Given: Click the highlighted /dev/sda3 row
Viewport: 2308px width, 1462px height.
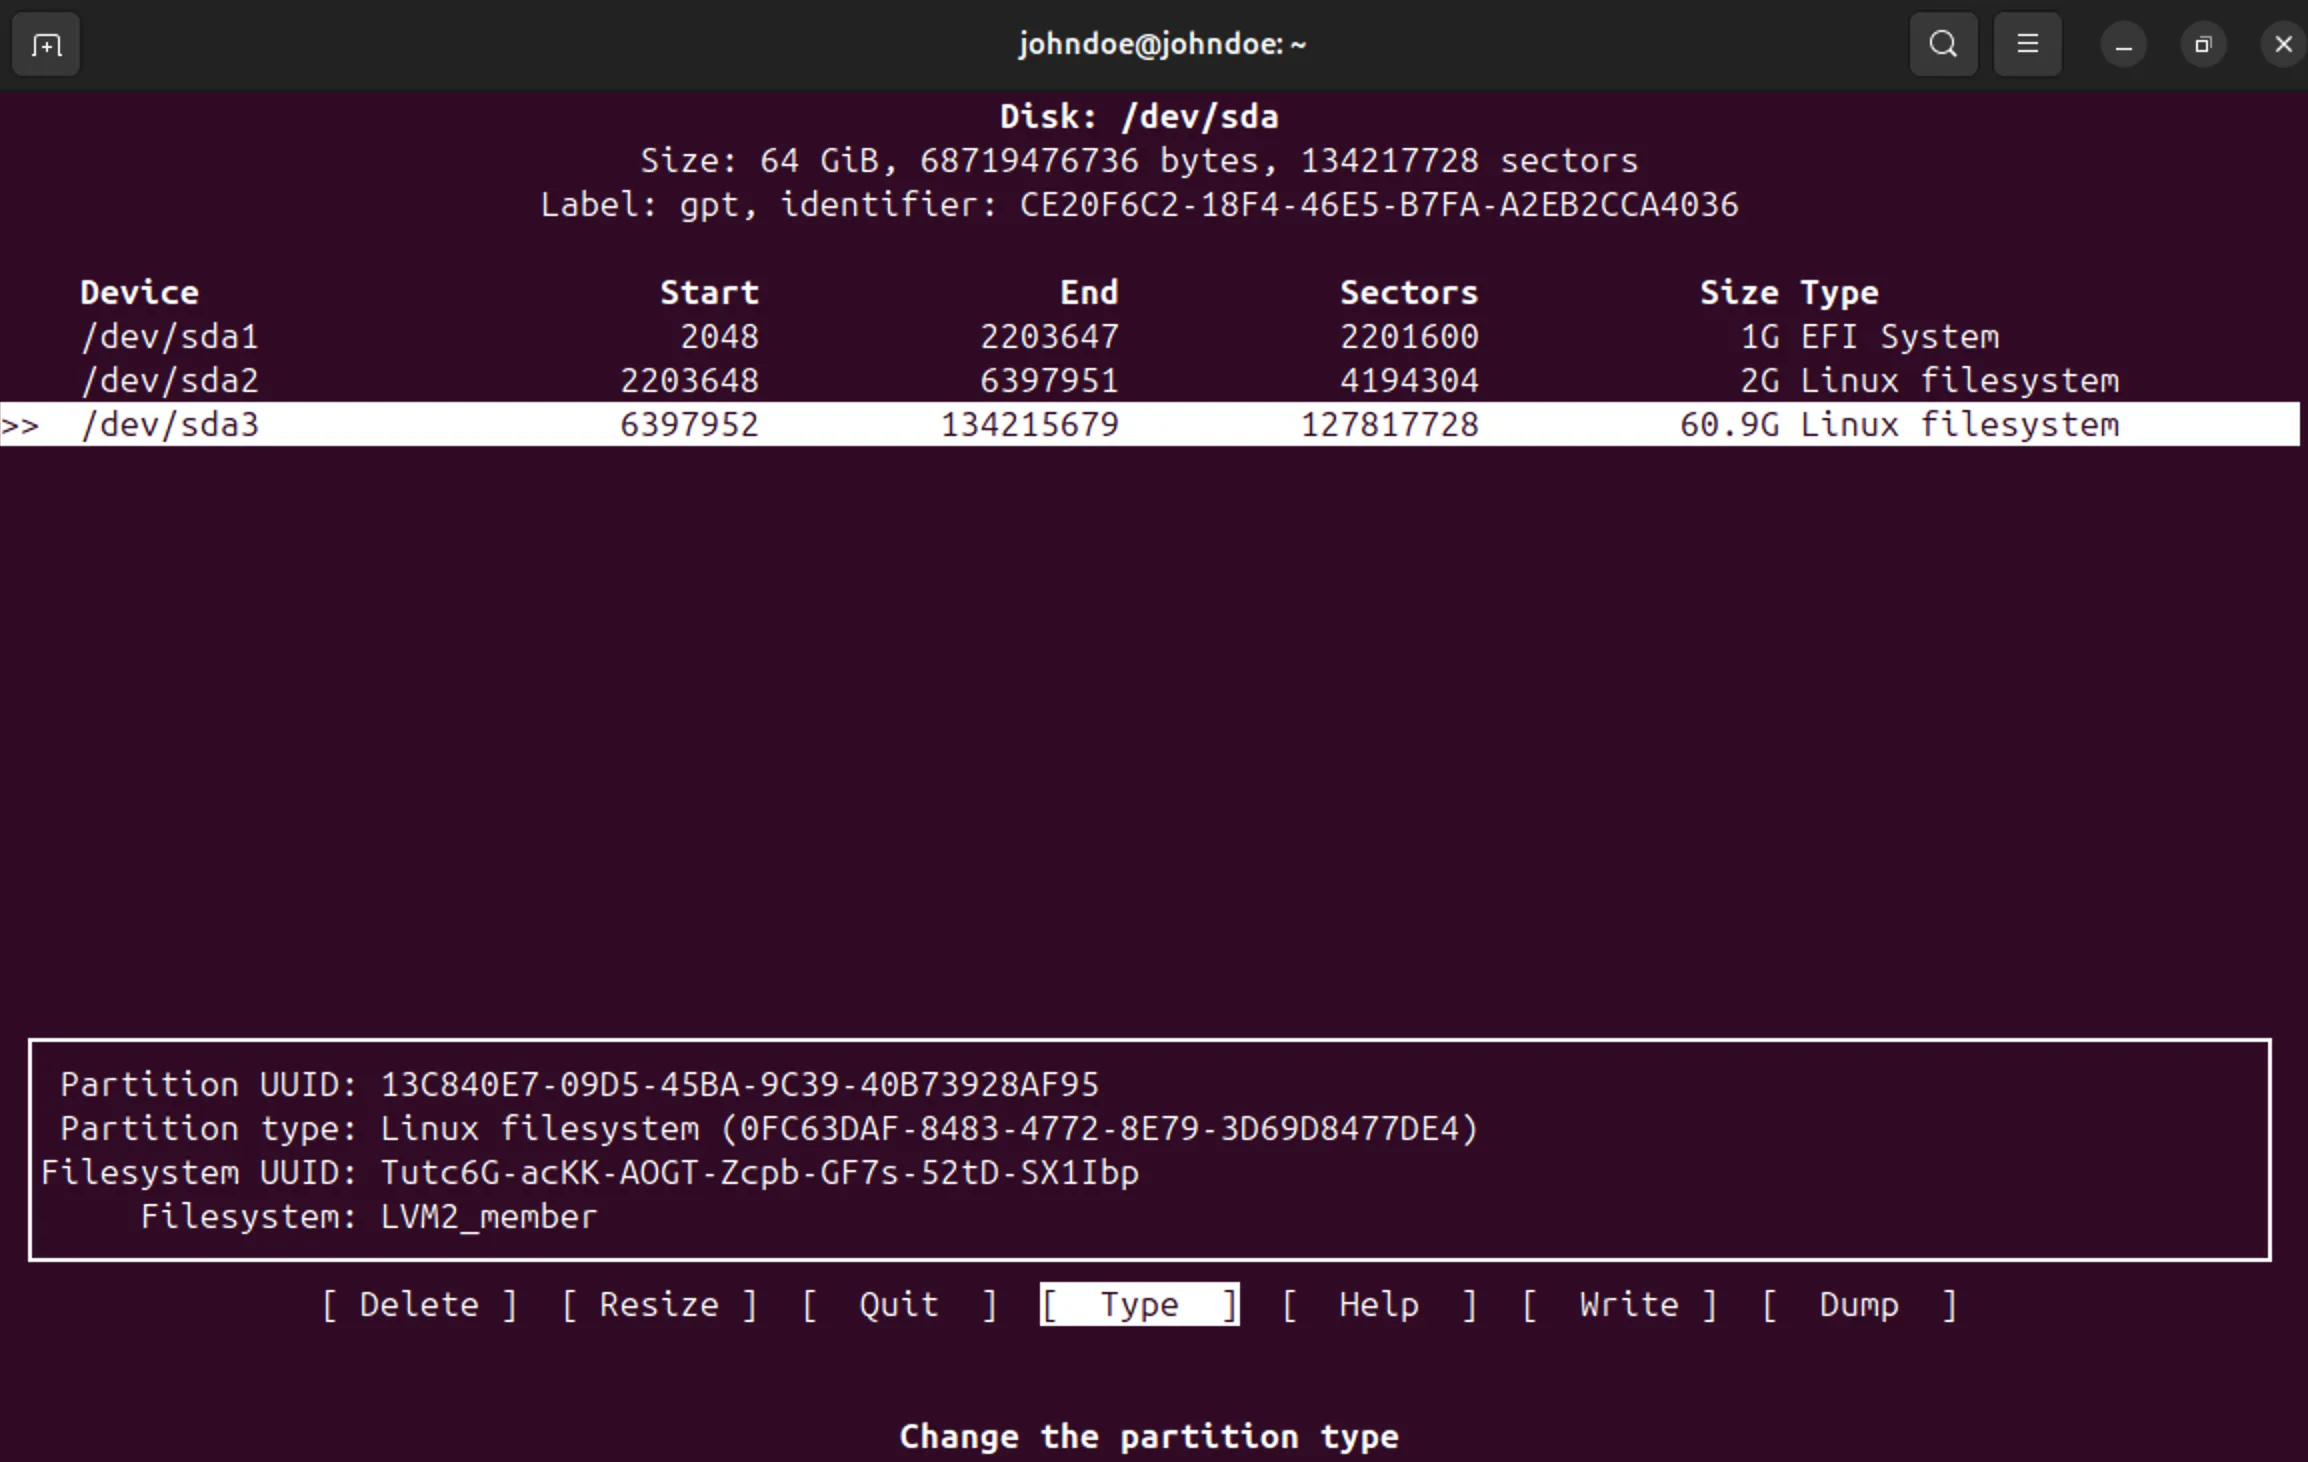Looking at the screenshot, I should pyautogui.click(x=170, y=425).
